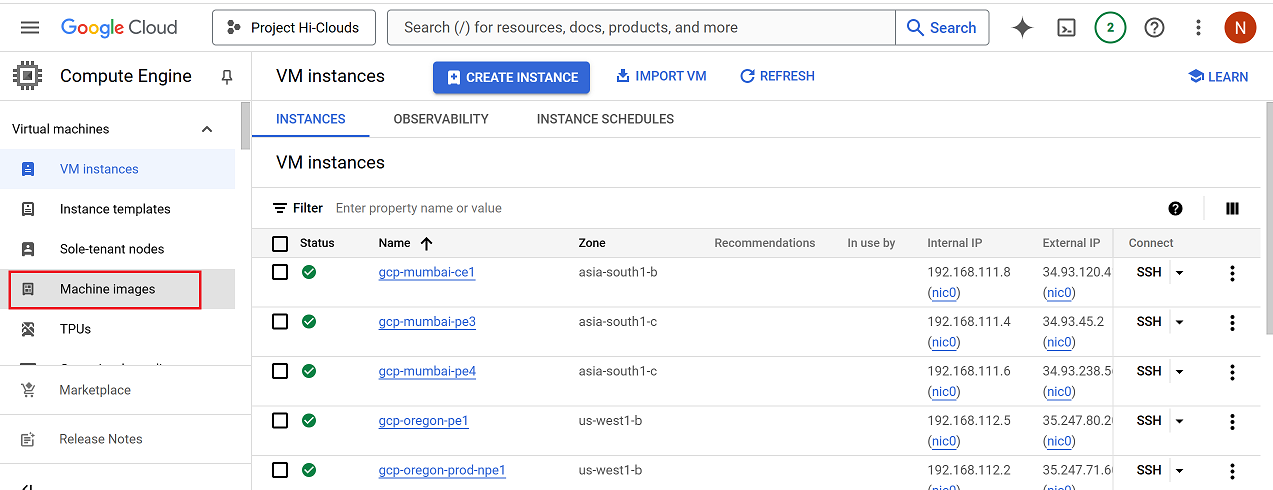This screenshot has height=490, width=1273.
Task: Click the Instance templates sidebar icon
Action: pyautogui.click(x=28, y=209)
